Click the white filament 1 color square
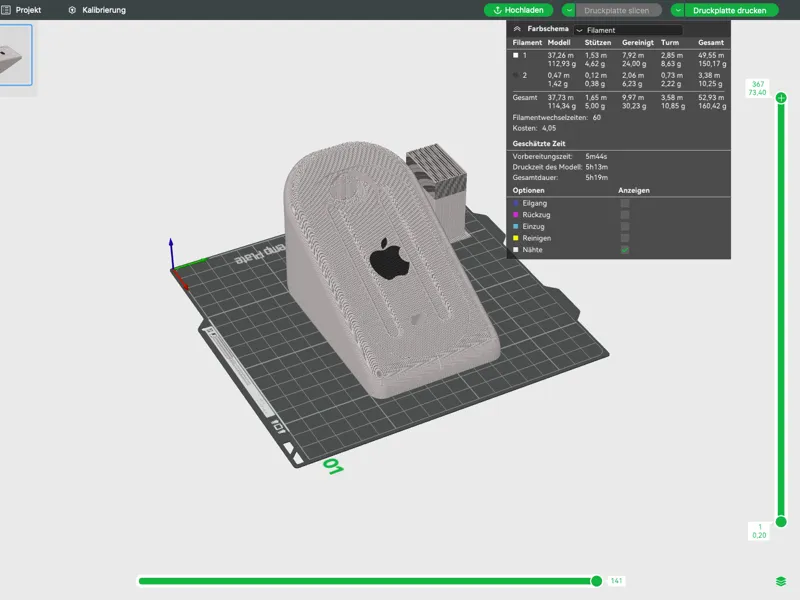Screen dimensions: 800x600 pyautogui.click(x=515, y=55)
